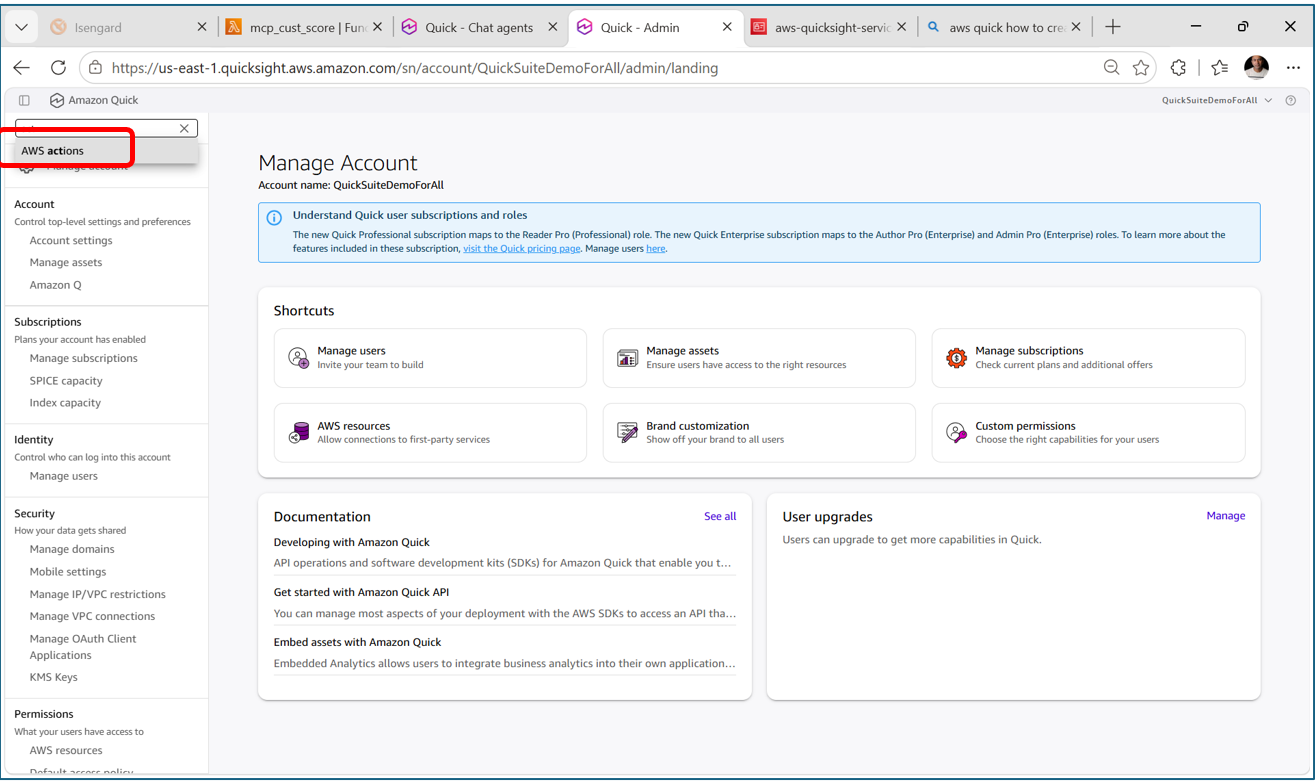Open KMS Keys in the sidebar
Viewport: 1315px width, 781px height.
coord(54,677)
